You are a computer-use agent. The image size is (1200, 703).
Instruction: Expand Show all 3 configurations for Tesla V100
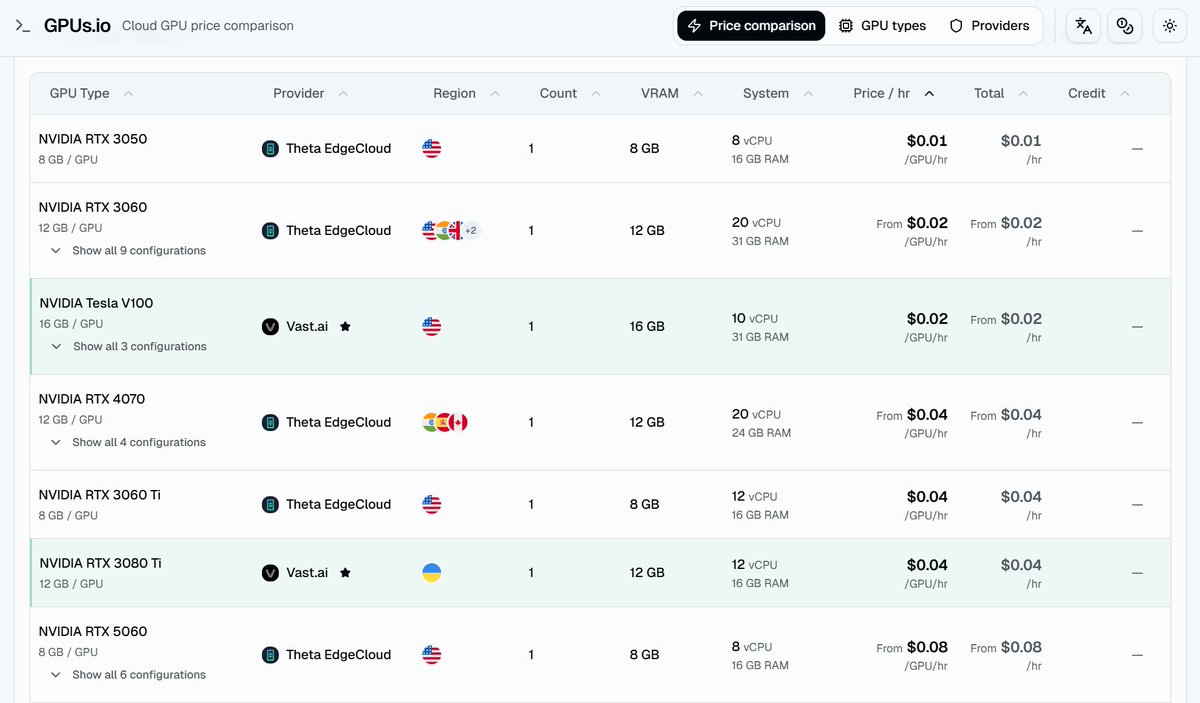130,347
